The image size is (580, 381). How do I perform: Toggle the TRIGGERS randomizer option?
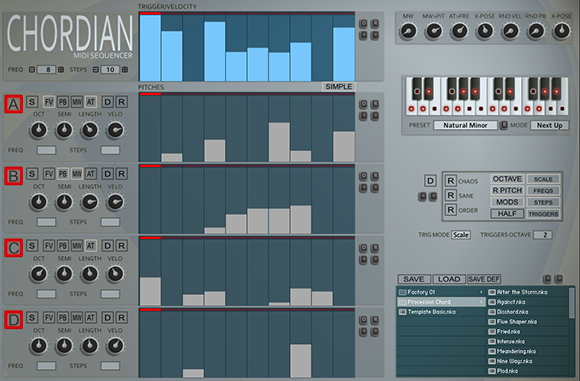click(543, 214)
